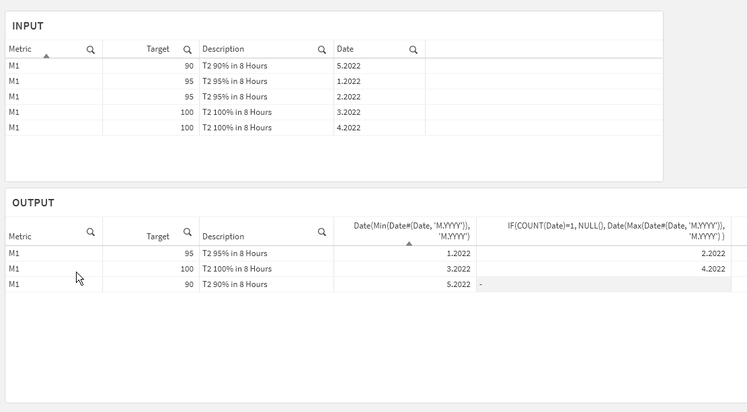Image resolution: width=747 pixels, height=412 pixels.
Task: Open OUTPUT Description column search
Action: tap(322, 232)
